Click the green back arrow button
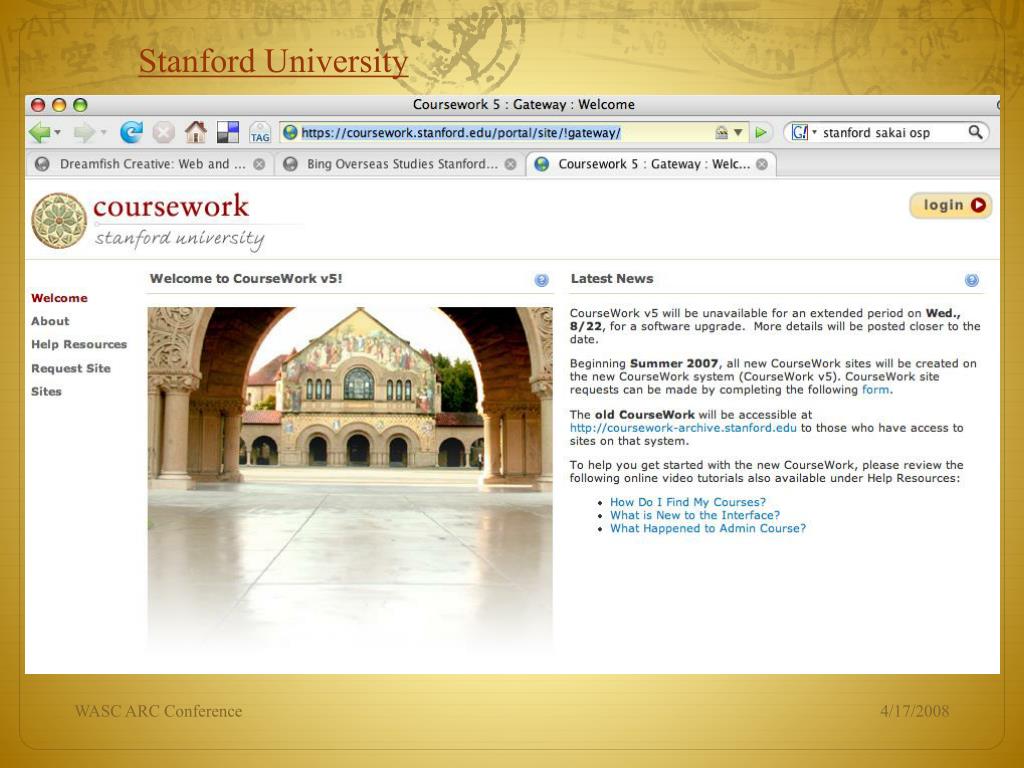Viewport: 1024px width, 768px height. 39,133
